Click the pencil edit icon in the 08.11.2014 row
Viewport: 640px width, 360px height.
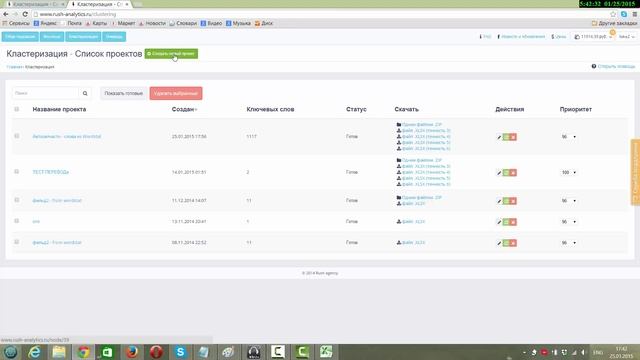(499, 243)
